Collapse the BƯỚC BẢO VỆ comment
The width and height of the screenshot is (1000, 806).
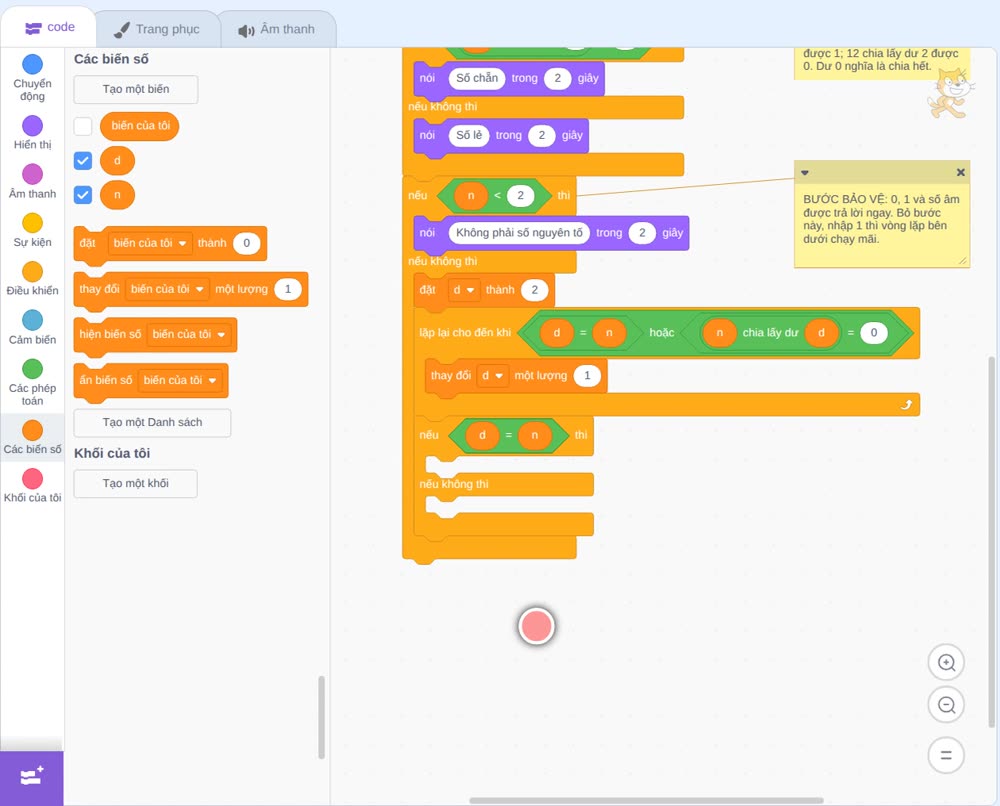click(x=805, y=172)
